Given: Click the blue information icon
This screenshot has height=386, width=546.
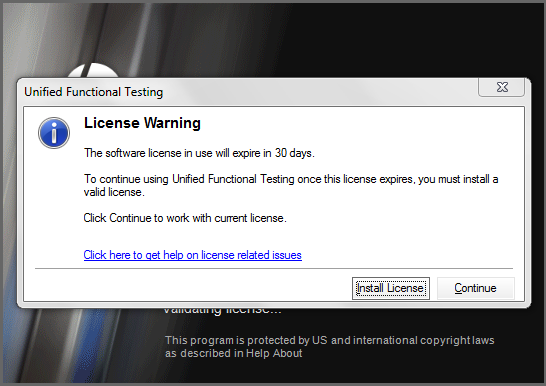Looking at the screenshot, I should point(54,133).
